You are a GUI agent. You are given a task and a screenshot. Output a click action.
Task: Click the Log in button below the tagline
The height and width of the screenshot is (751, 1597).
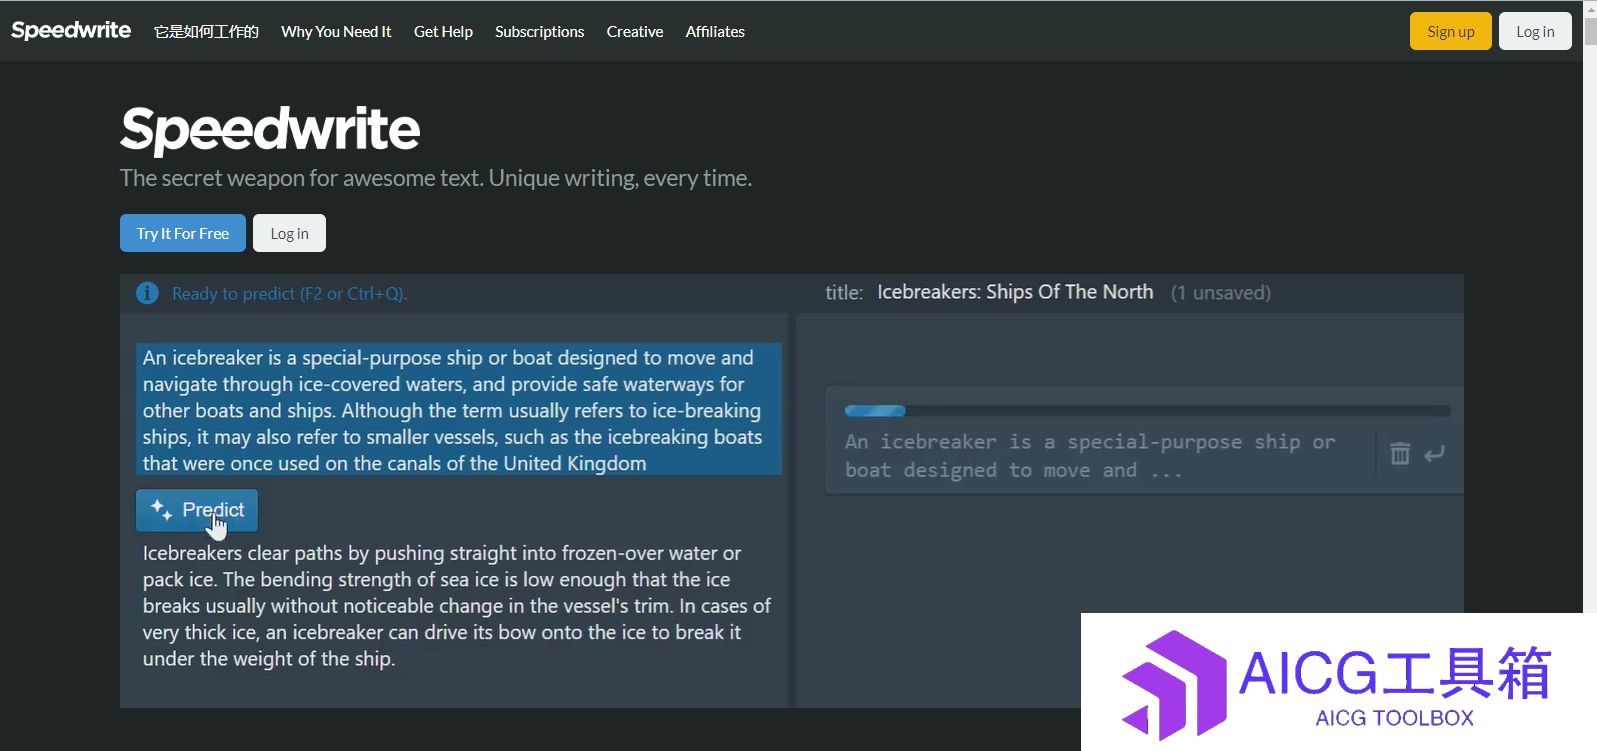click(x=289, y=233)
